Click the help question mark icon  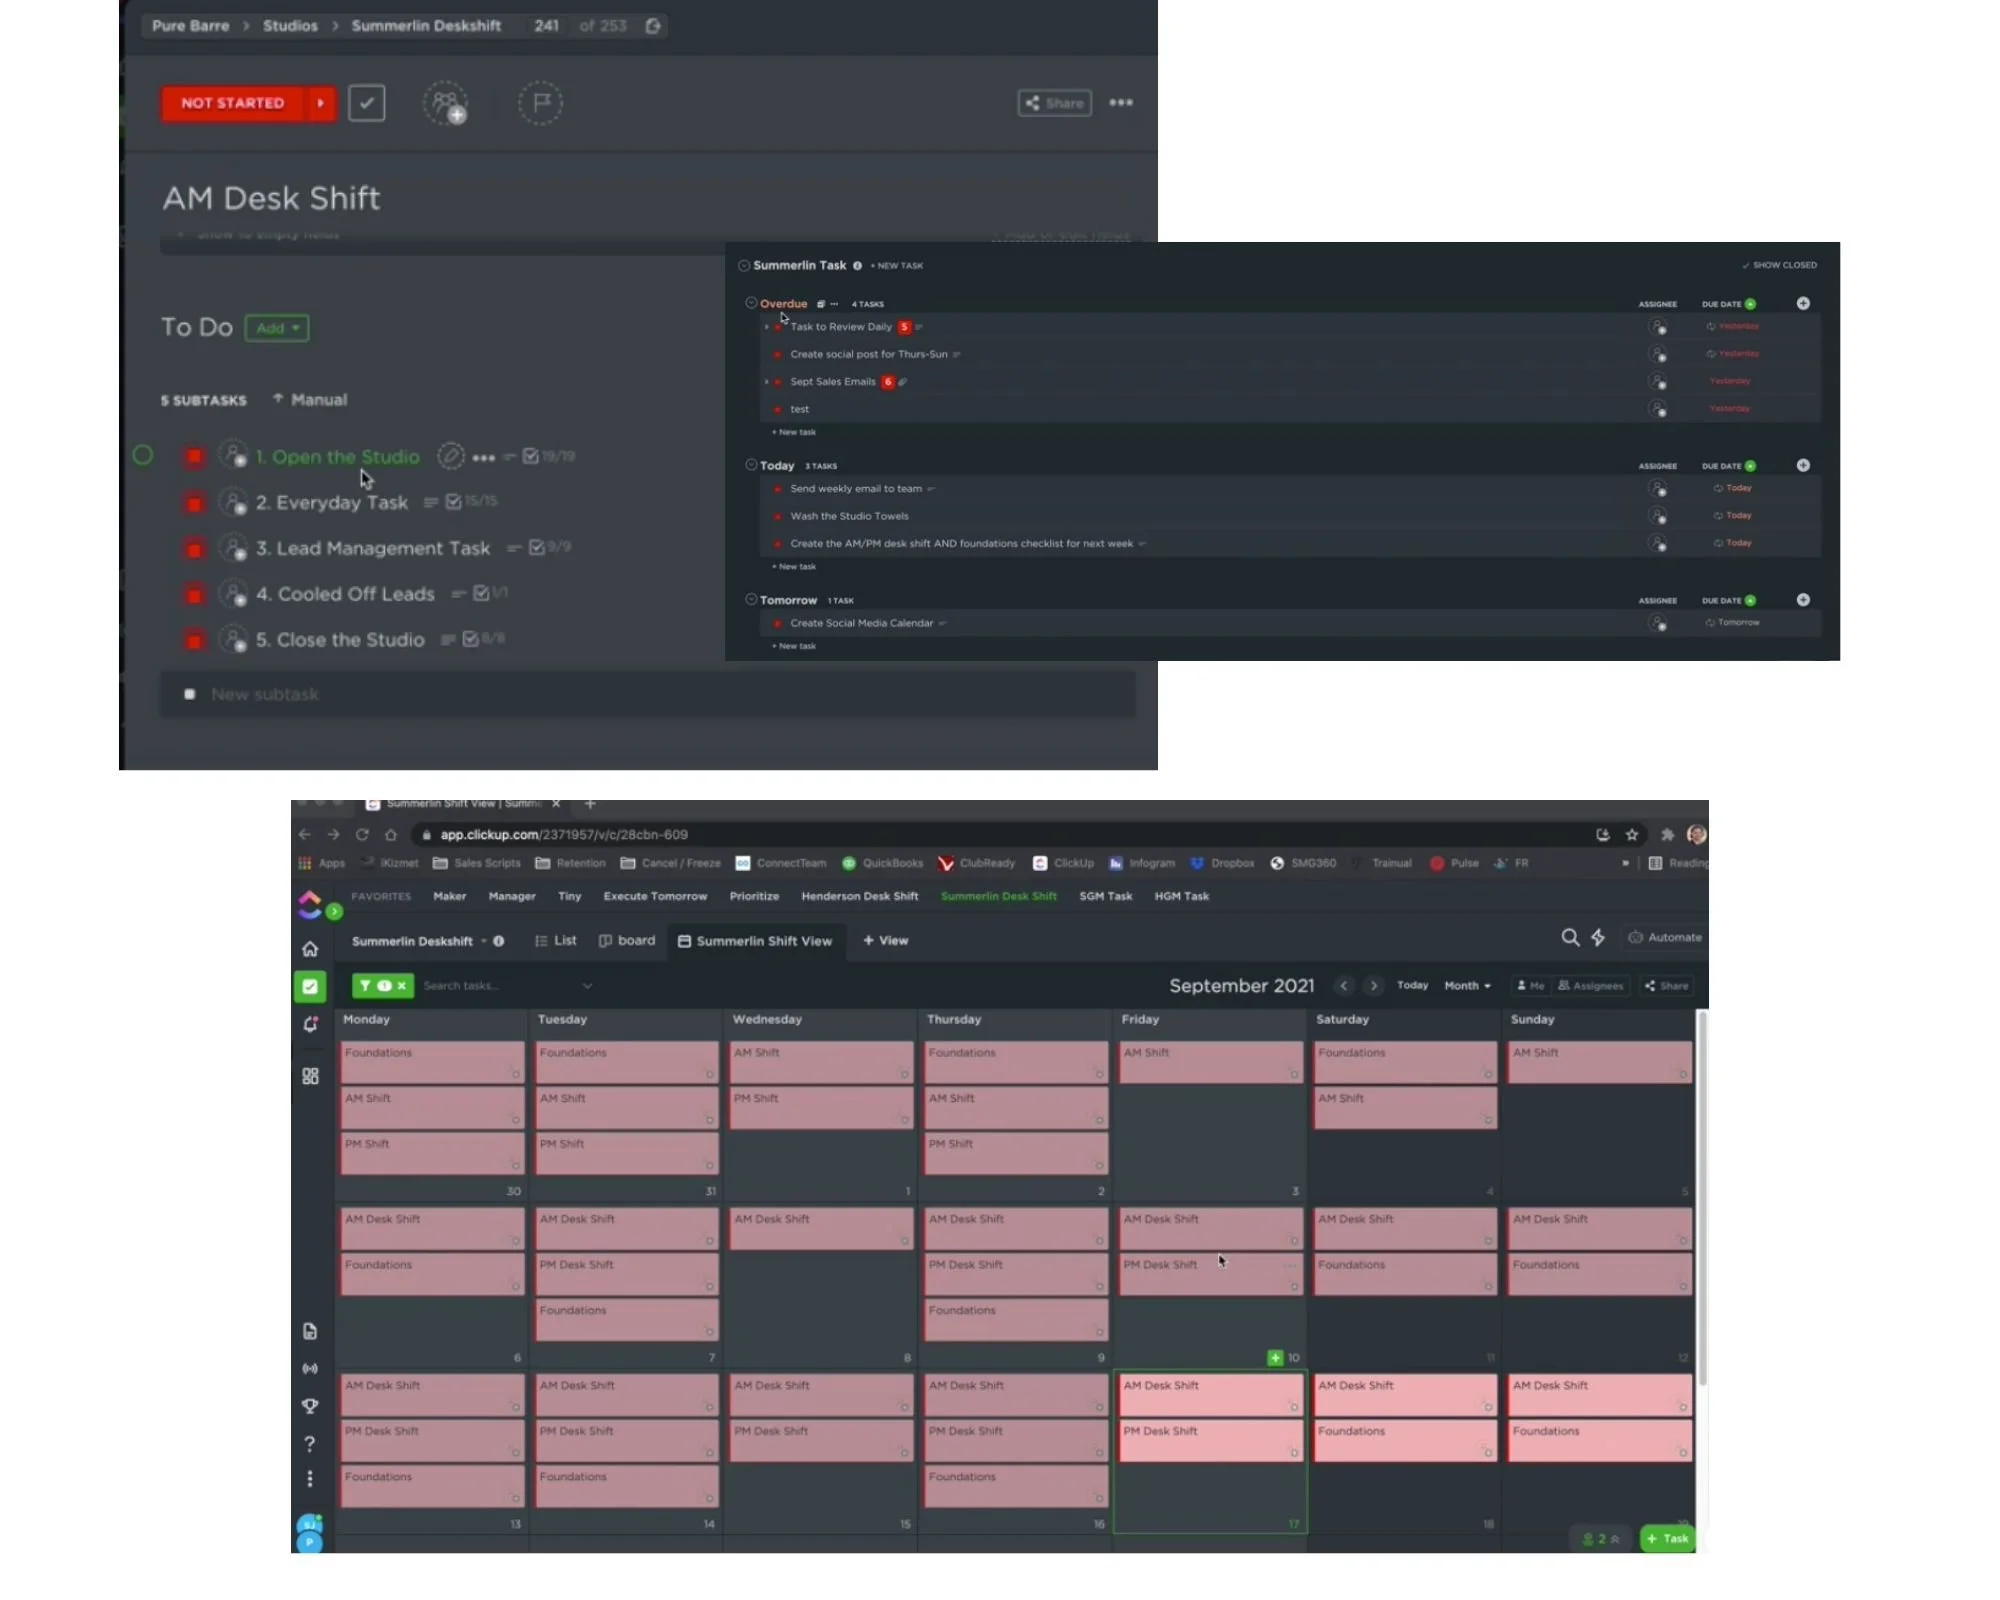[310, 1443]
